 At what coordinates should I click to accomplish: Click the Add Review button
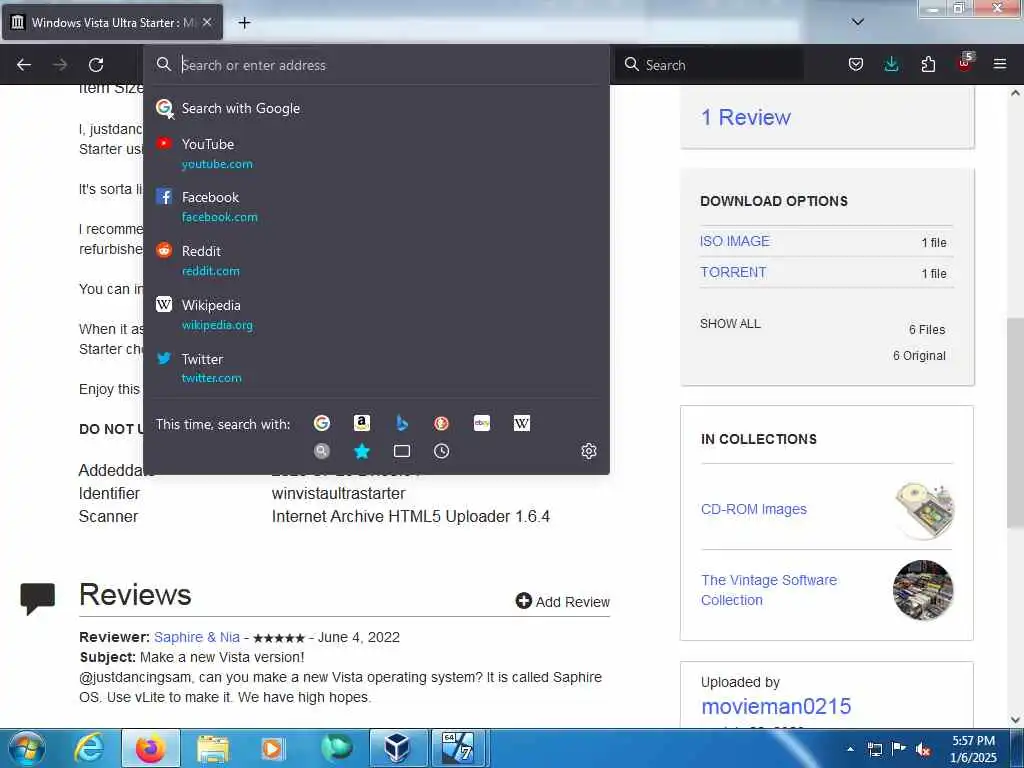pos(562,601)
